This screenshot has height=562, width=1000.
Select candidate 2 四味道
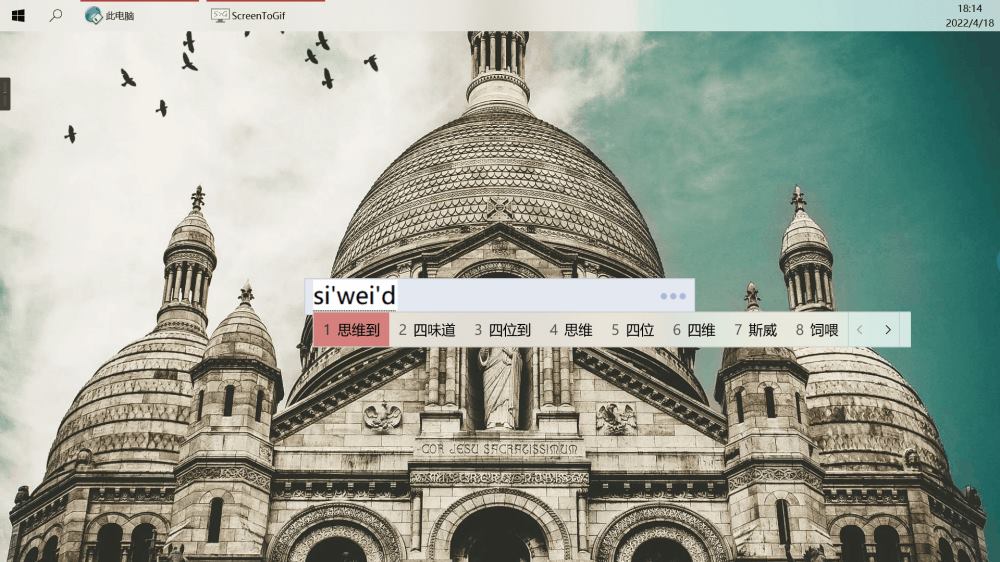click(427, 329)
